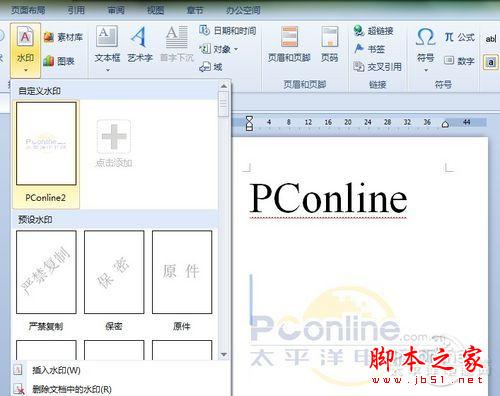Open the 引用 tab

pyautogui.click(x=76, y=10)
